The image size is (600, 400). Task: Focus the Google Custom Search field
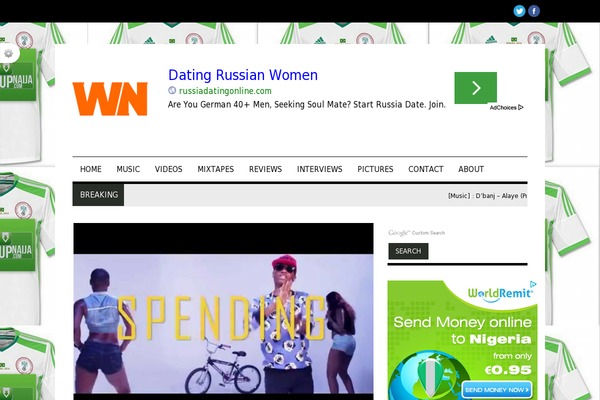click(x=457, y=233)
